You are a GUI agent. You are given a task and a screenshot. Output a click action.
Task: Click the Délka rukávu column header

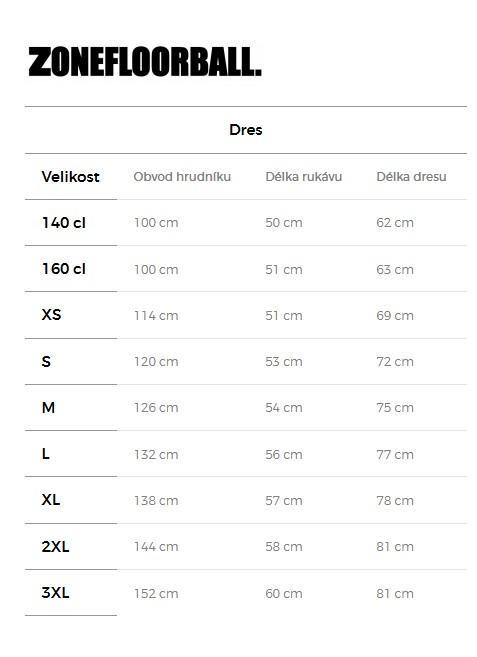(x=304, y=177)
